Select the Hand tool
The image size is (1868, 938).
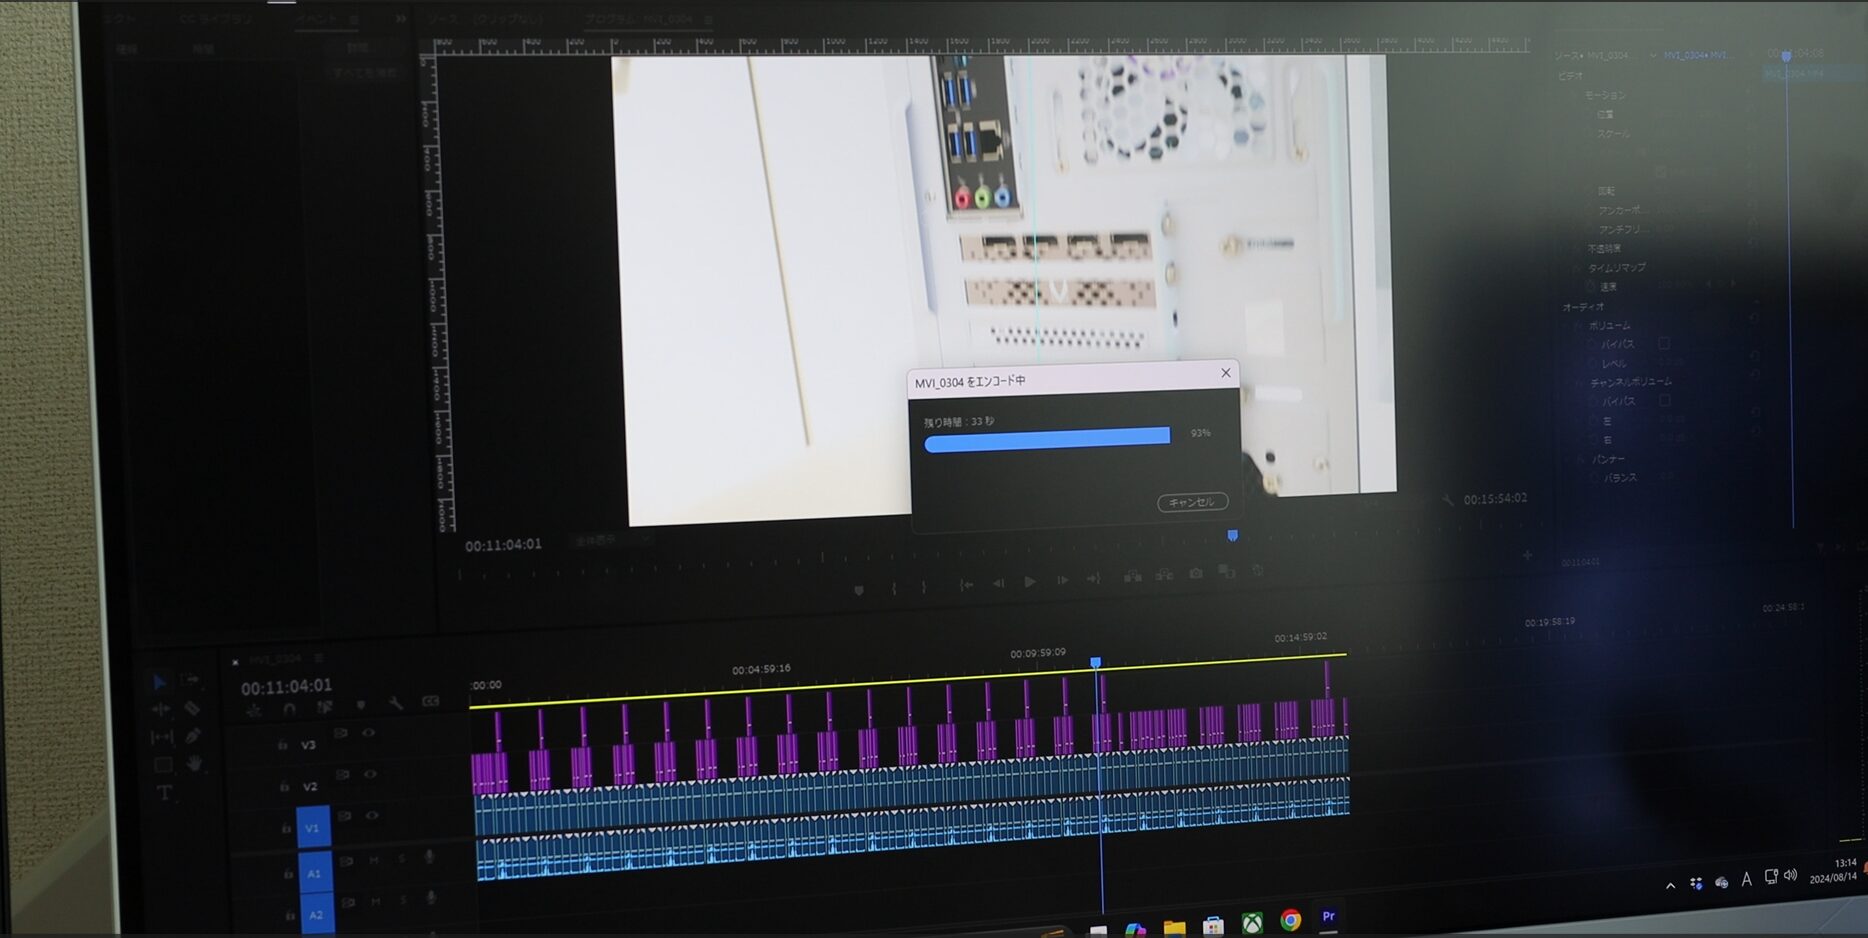pos(194,763)
